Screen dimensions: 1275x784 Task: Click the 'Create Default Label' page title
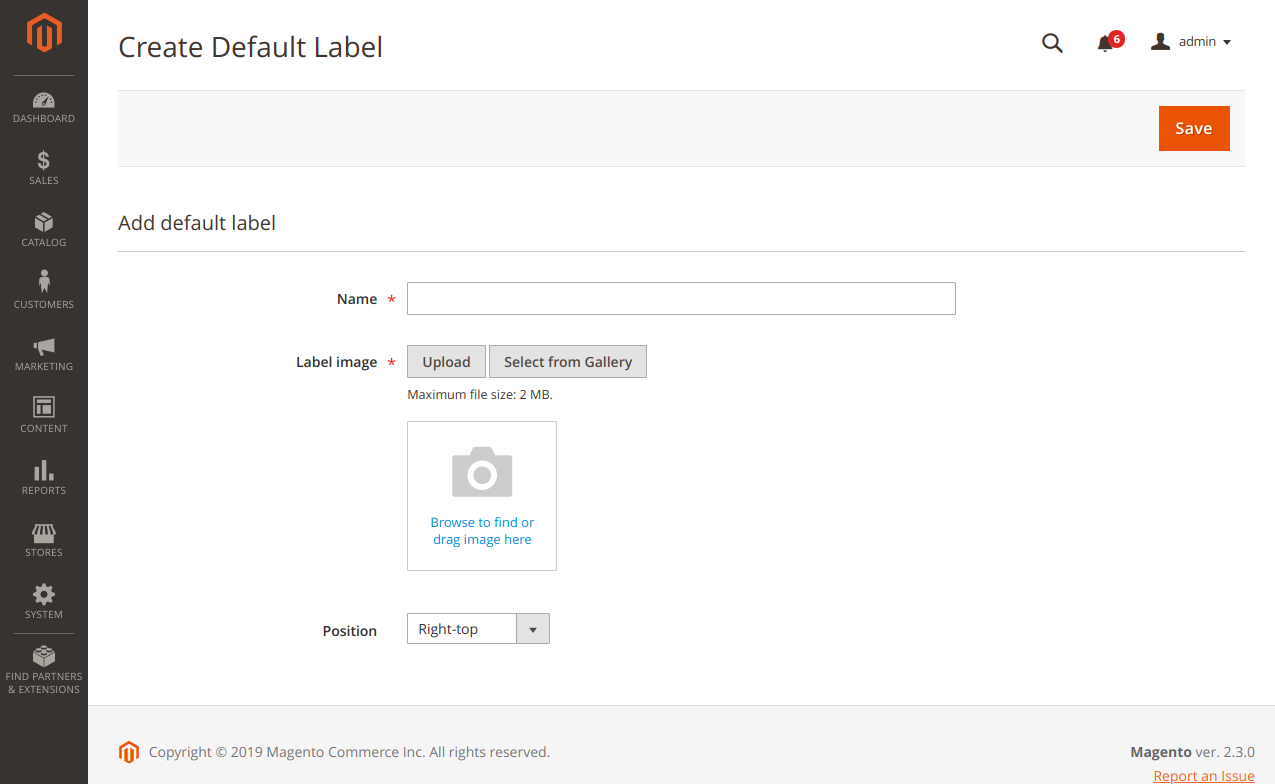tap(251, 47)
